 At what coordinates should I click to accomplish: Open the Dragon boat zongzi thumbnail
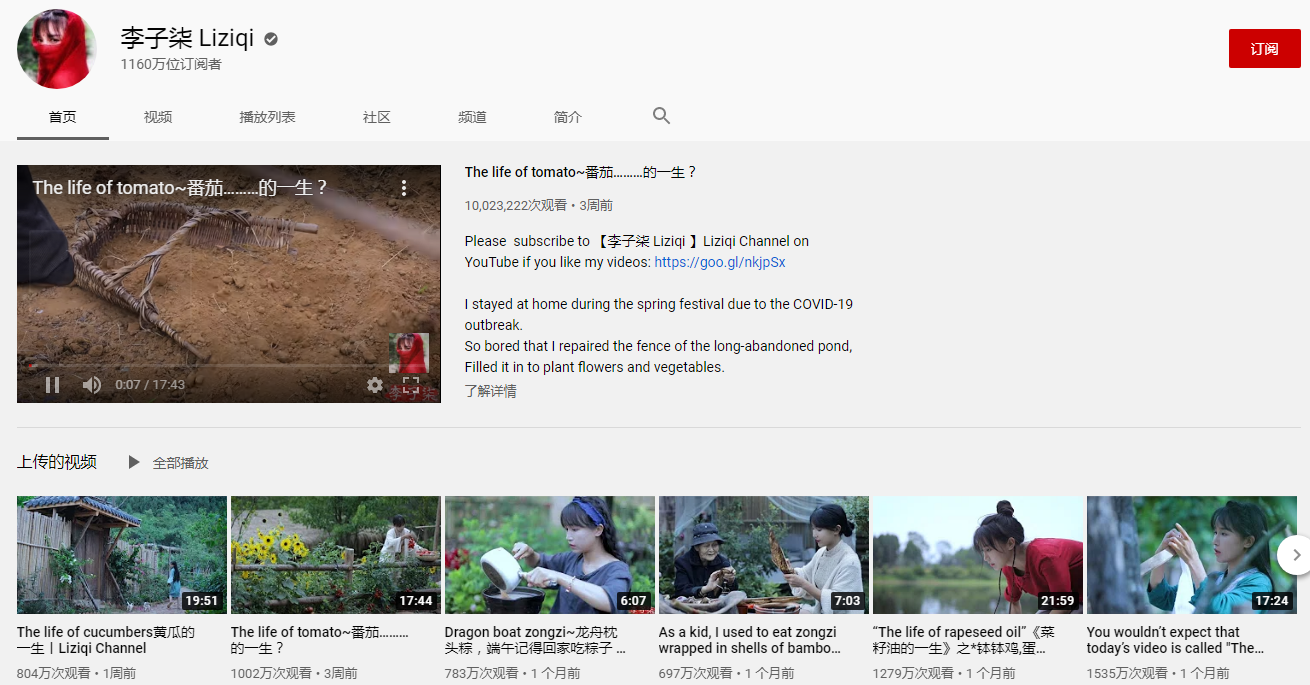550,555
